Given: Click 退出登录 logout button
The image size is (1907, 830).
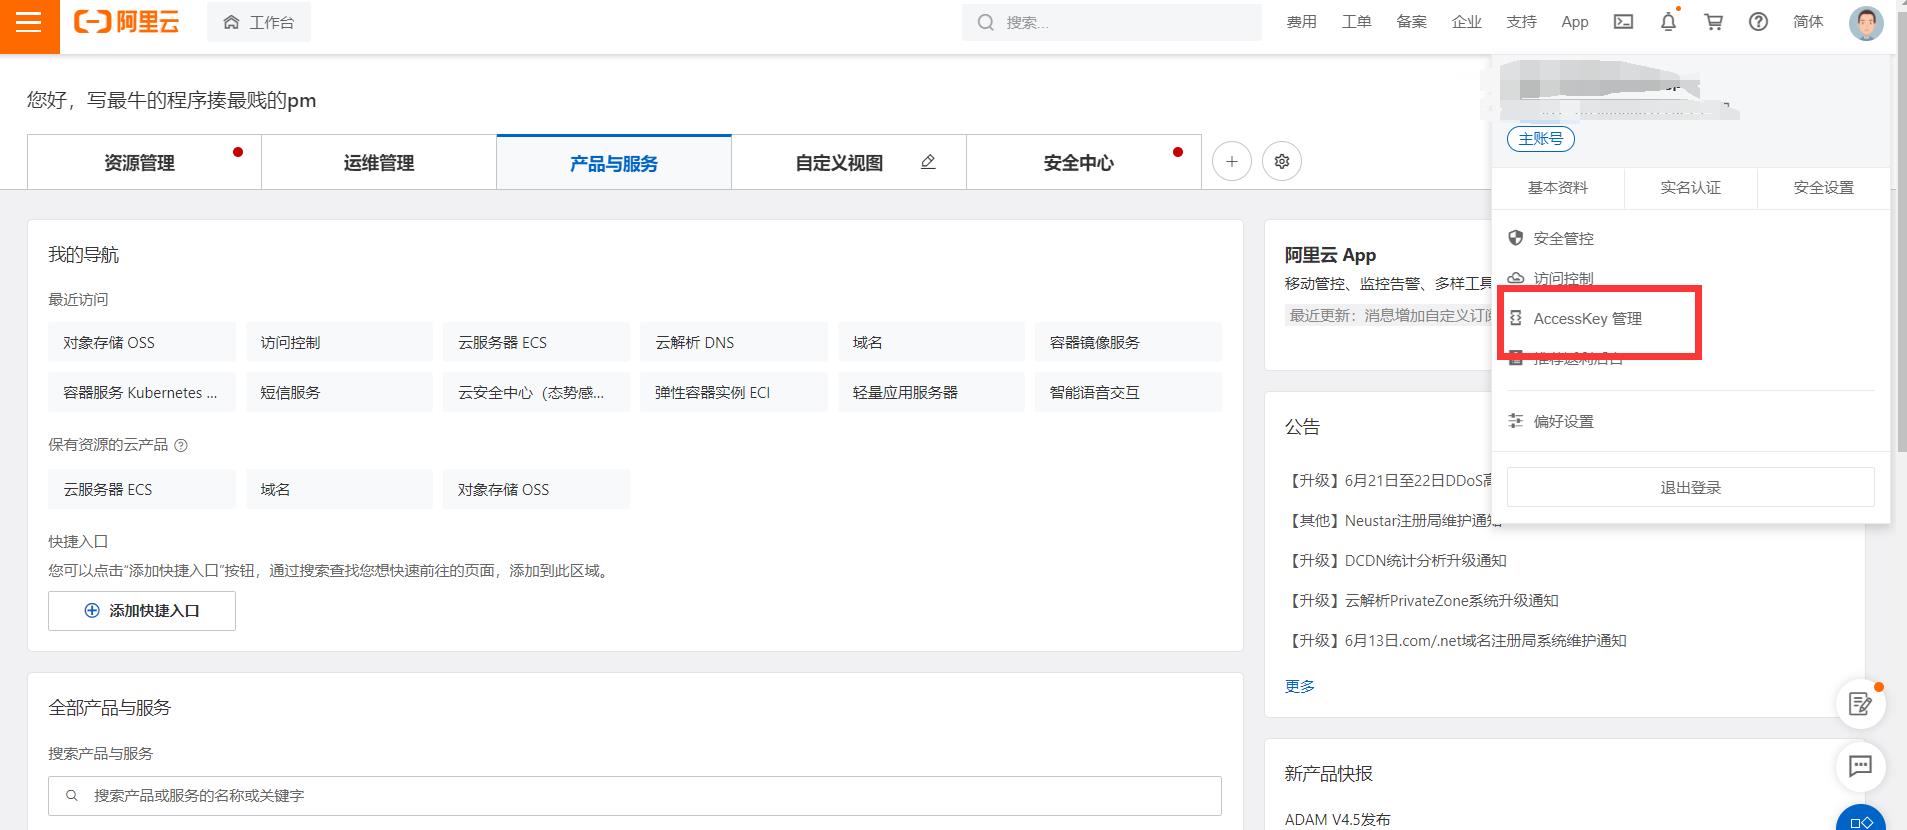Looking at the screenshot, I should (x=1690, y=487).
